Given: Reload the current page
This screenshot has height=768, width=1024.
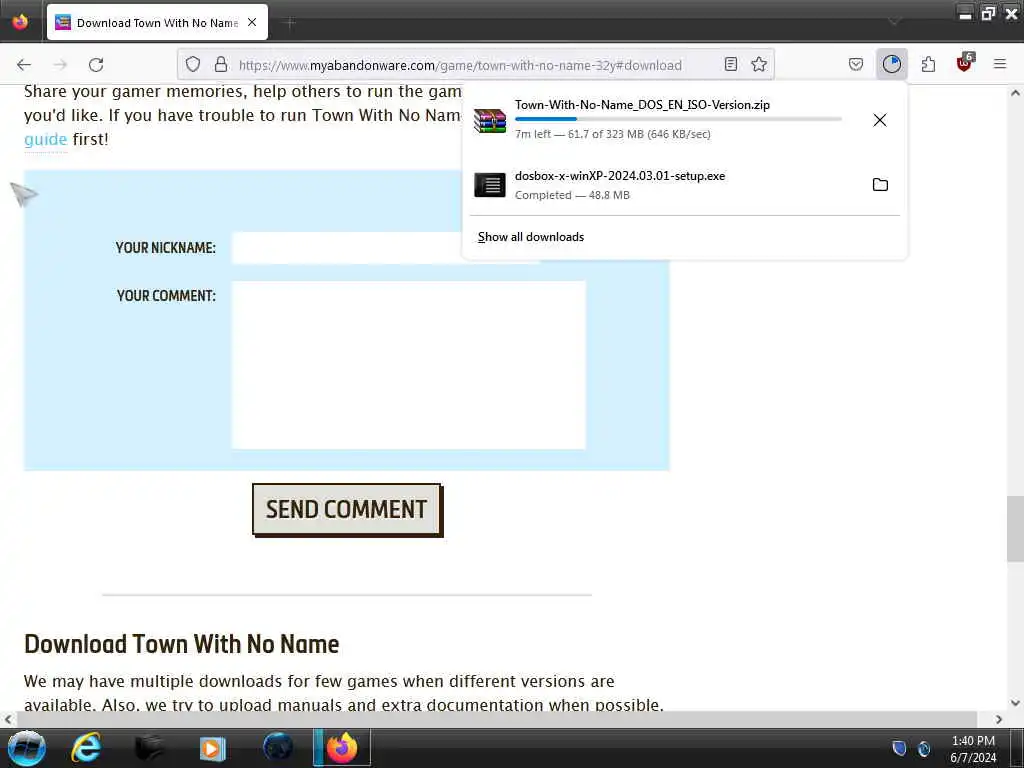Looking at the screenshot, I should pos(96,65).
